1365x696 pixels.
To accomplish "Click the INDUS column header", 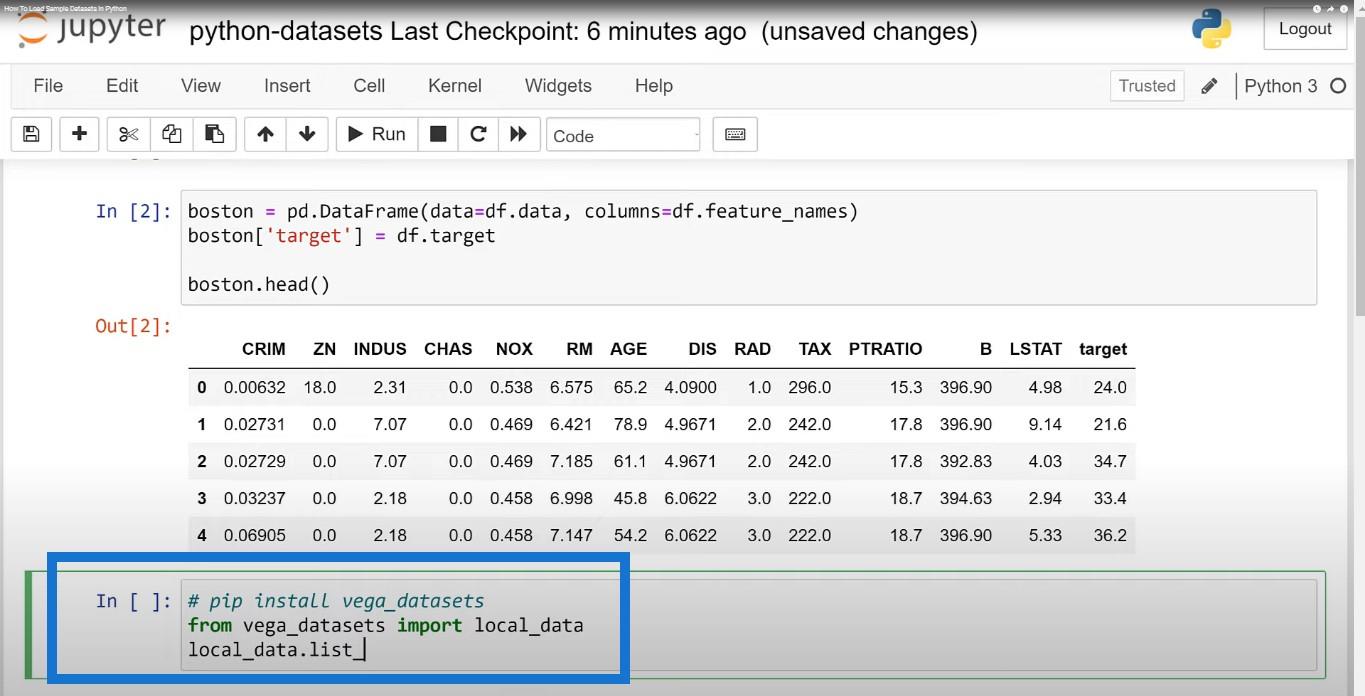I will pos(380,349).
